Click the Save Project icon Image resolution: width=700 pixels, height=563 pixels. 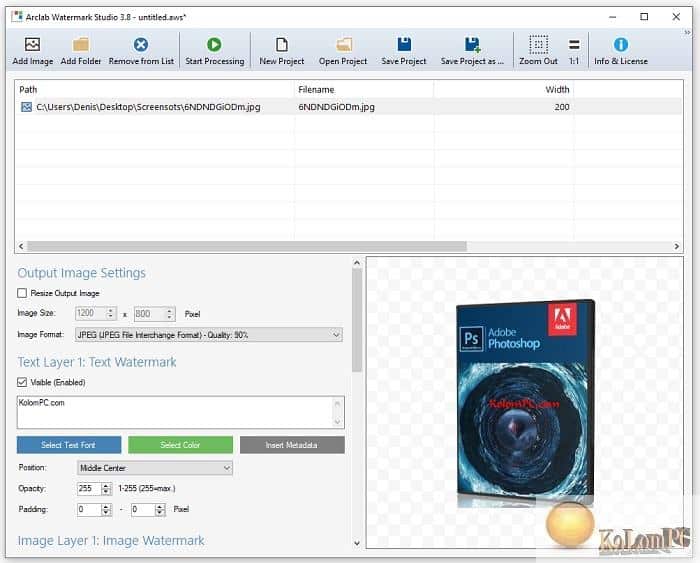click(404, 45)
